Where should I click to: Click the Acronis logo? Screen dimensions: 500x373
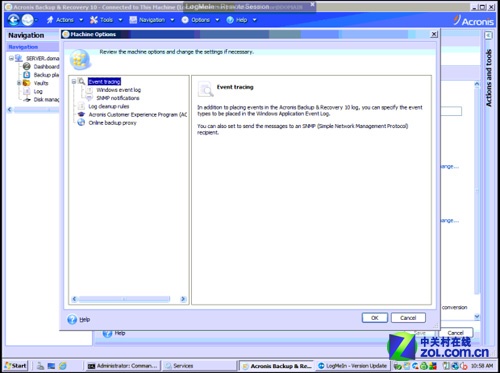474,21
